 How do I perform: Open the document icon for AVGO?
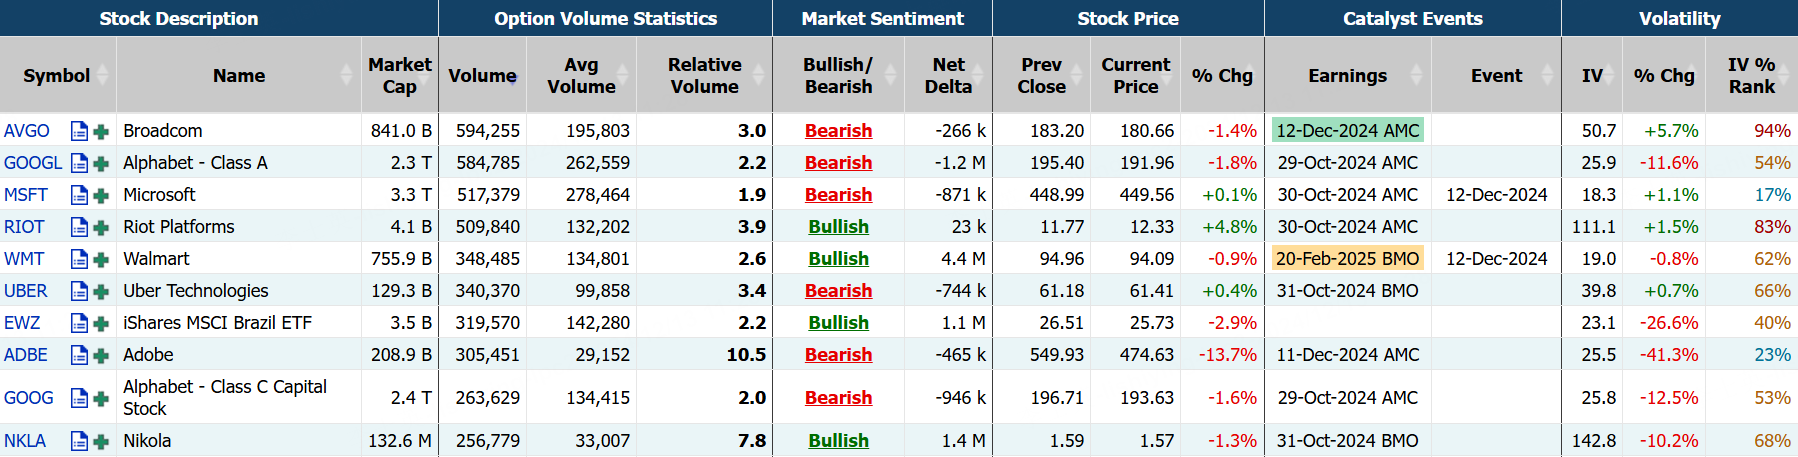79,131
